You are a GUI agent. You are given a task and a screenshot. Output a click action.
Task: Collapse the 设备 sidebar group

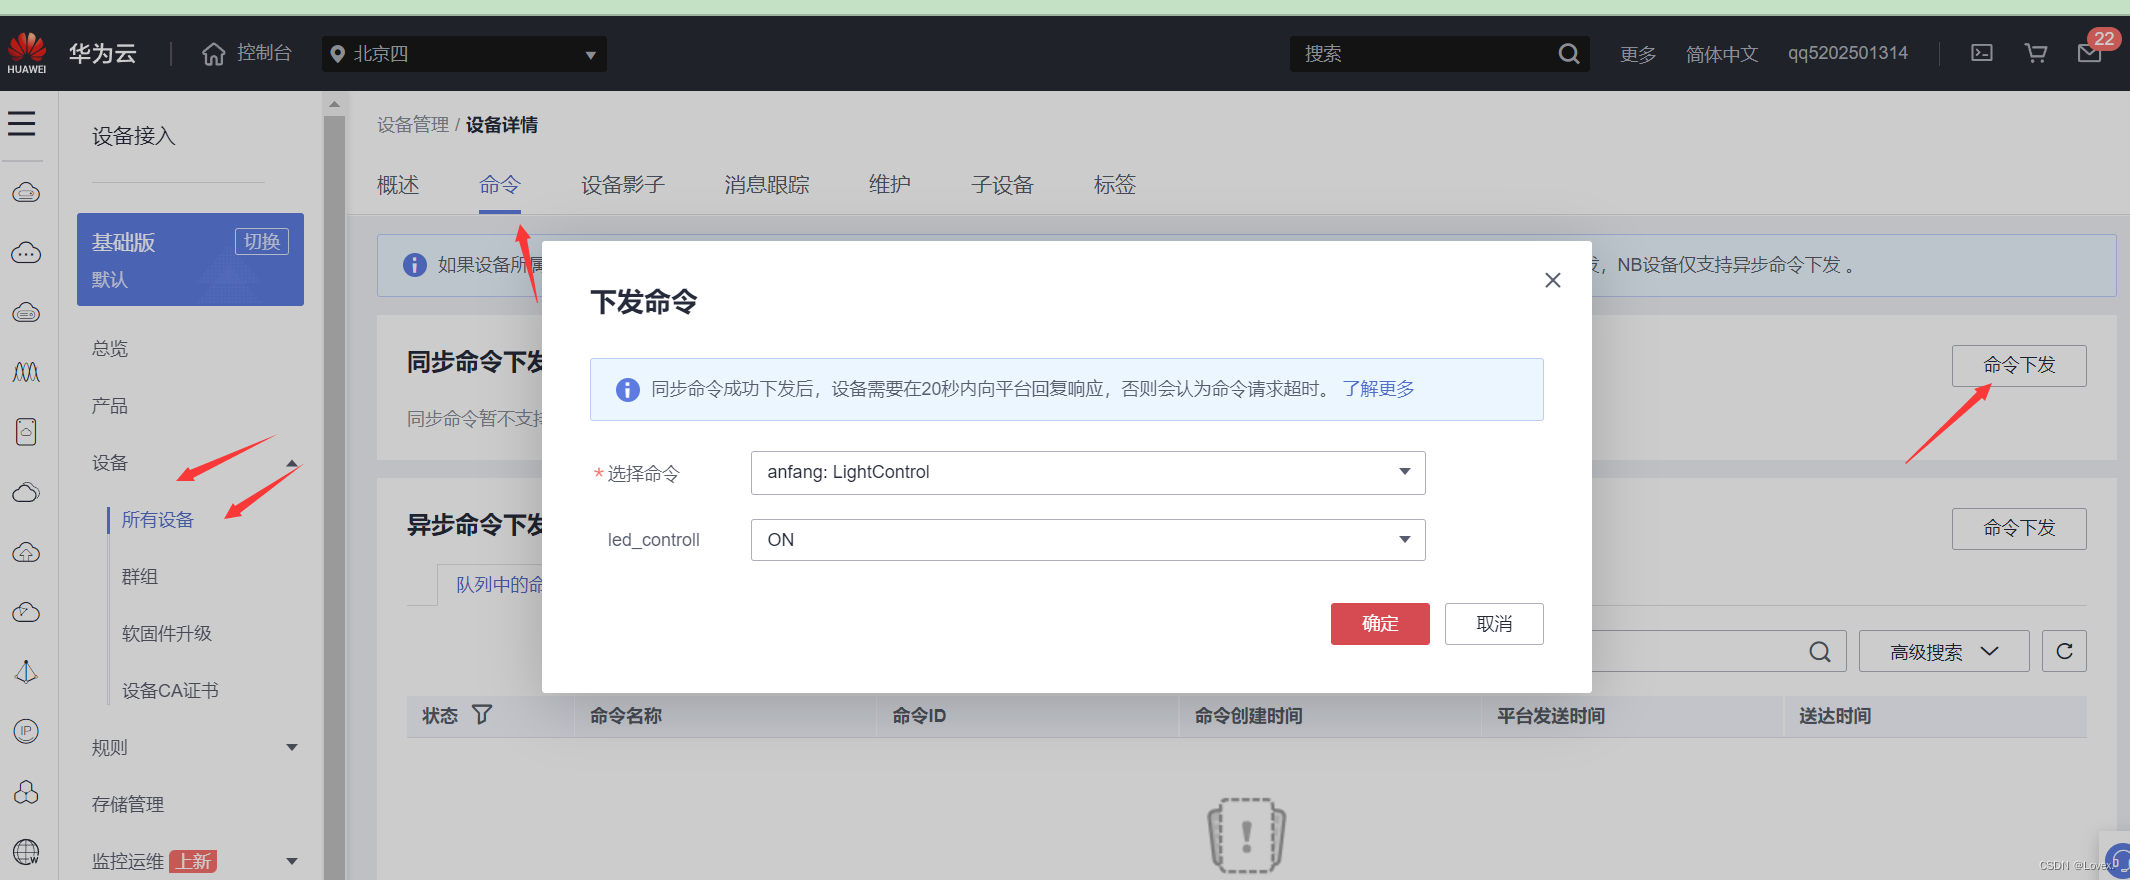pyautogui.click(x=292, y=463)
